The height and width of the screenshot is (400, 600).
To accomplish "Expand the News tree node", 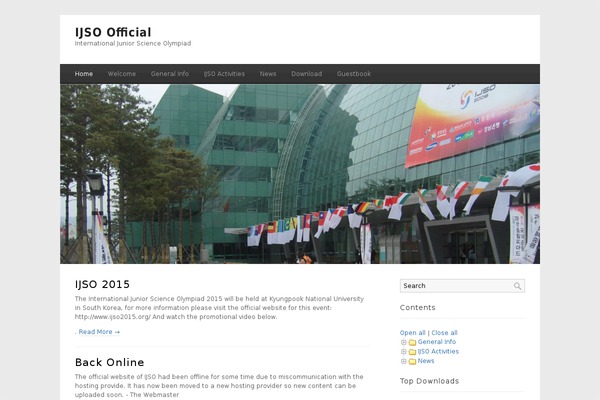I will pos(403,361).
